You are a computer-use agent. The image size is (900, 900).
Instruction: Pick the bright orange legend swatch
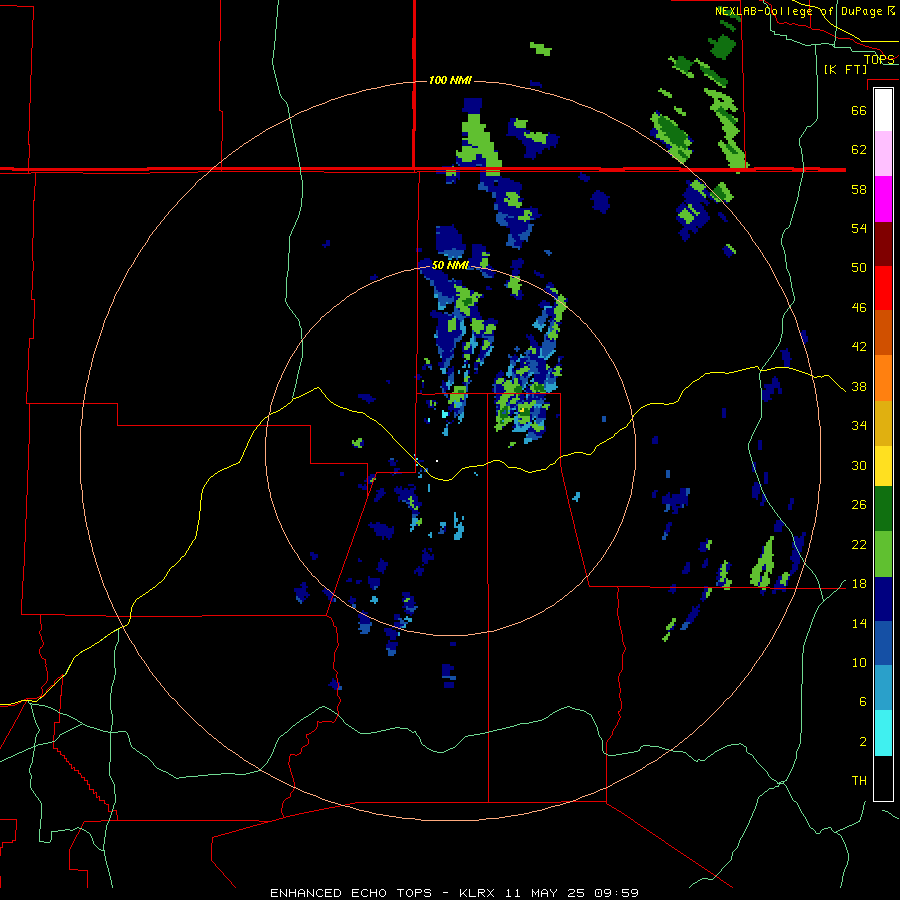tap(883, 378)
